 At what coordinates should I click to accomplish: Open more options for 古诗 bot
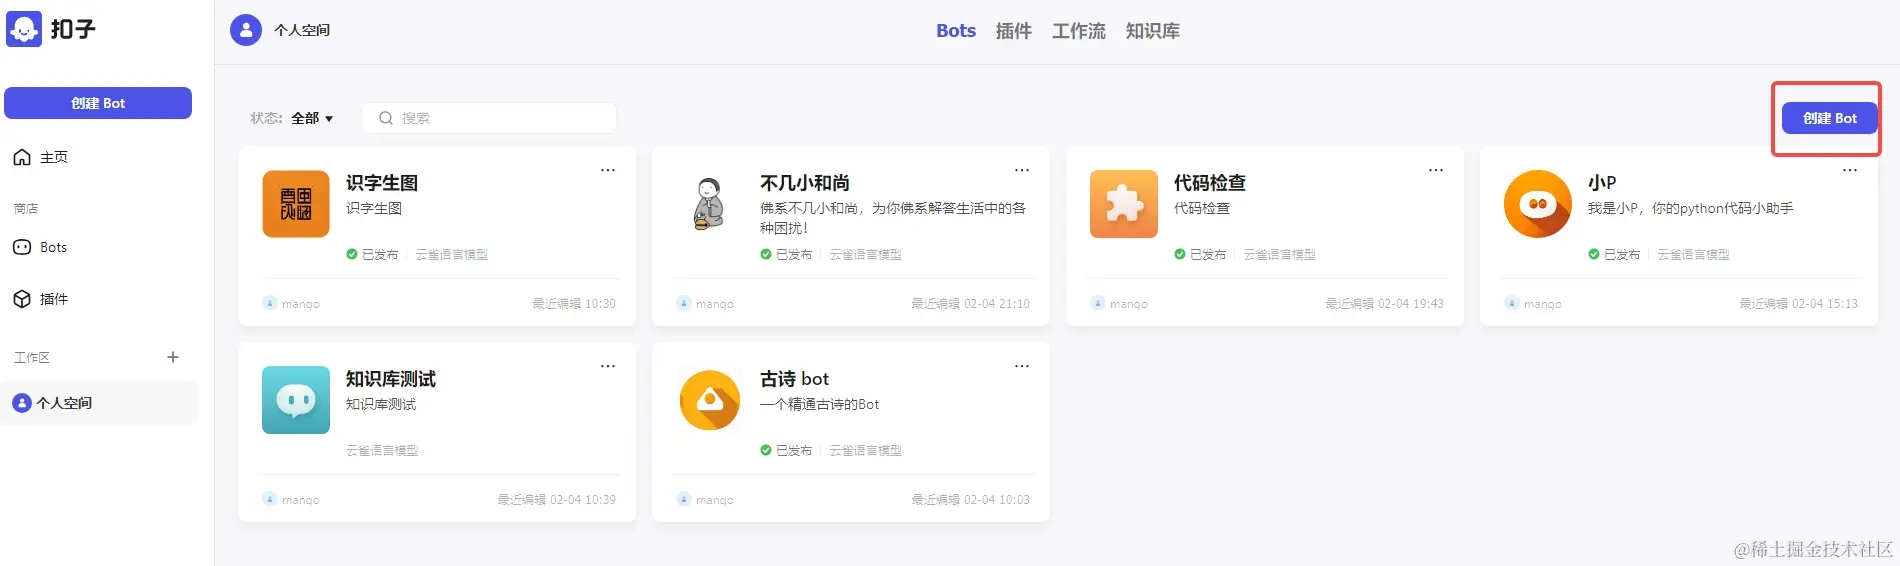[x=1022, y=366]
